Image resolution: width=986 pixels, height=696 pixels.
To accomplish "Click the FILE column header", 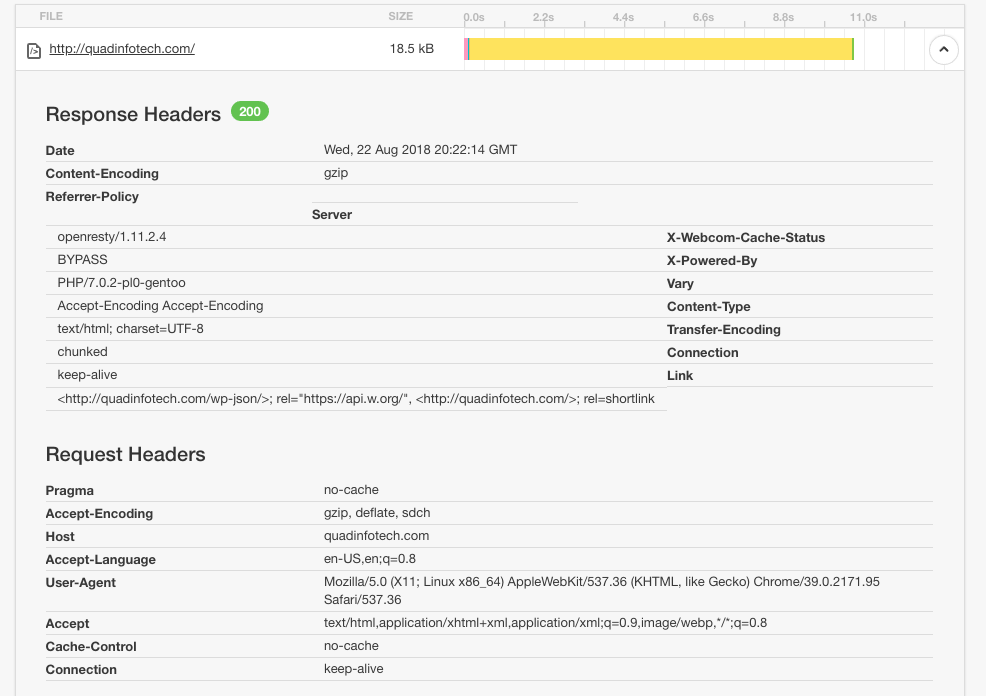I will coord(51,17).
